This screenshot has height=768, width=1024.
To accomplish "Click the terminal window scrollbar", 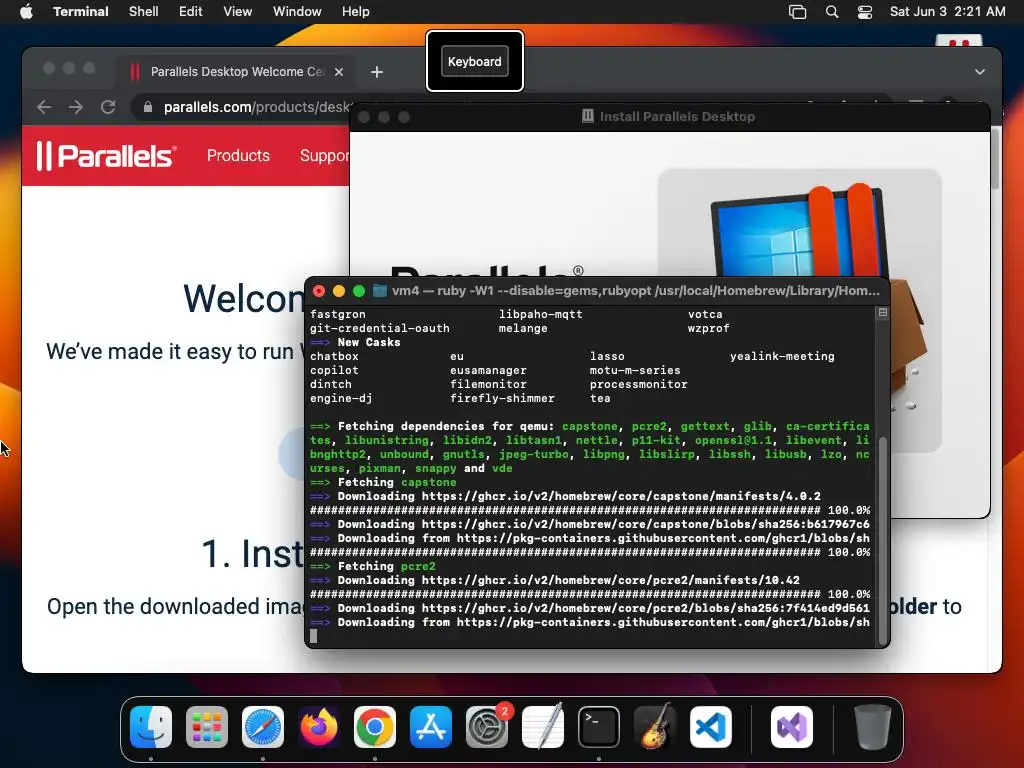I will [882, 539].
